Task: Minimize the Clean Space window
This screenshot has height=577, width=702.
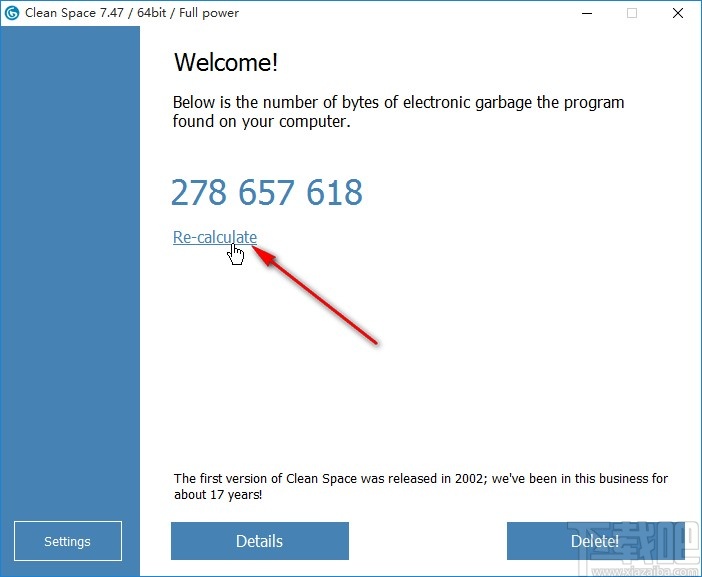Action: [587, 13]
